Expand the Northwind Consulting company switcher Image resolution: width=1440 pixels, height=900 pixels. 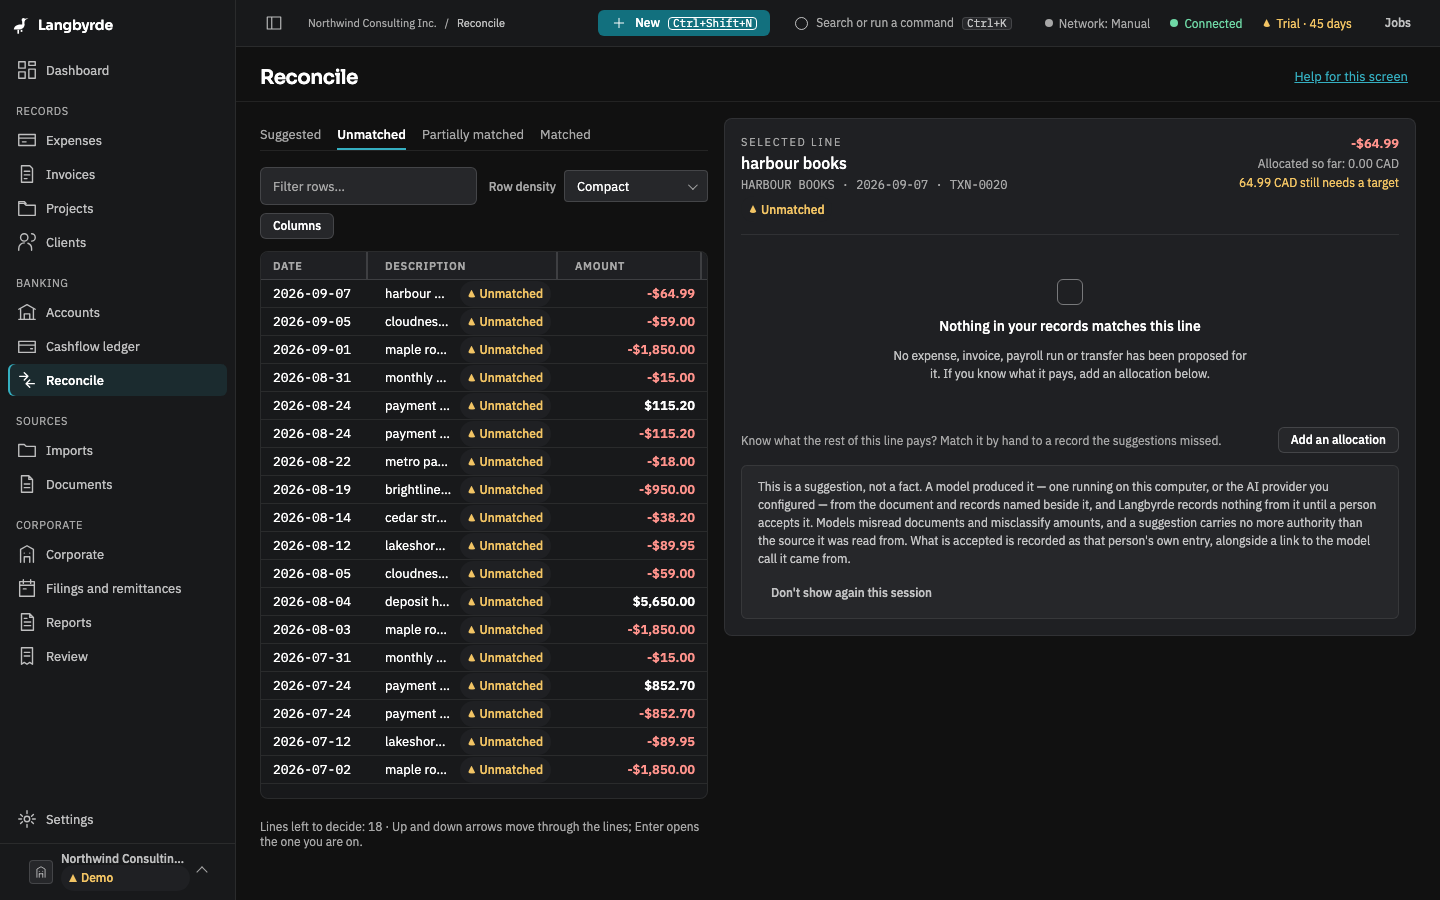[x=202, y=870]
